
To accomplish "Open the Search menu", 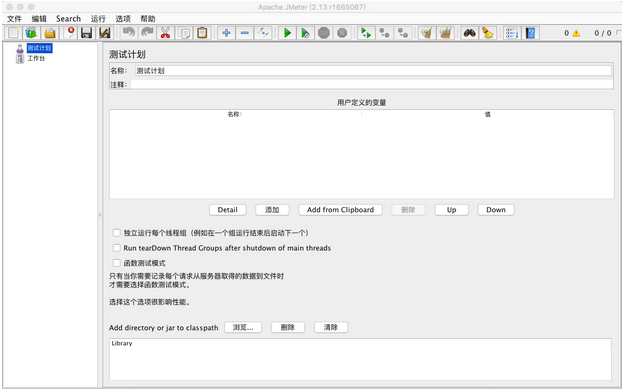I will 68,19.
